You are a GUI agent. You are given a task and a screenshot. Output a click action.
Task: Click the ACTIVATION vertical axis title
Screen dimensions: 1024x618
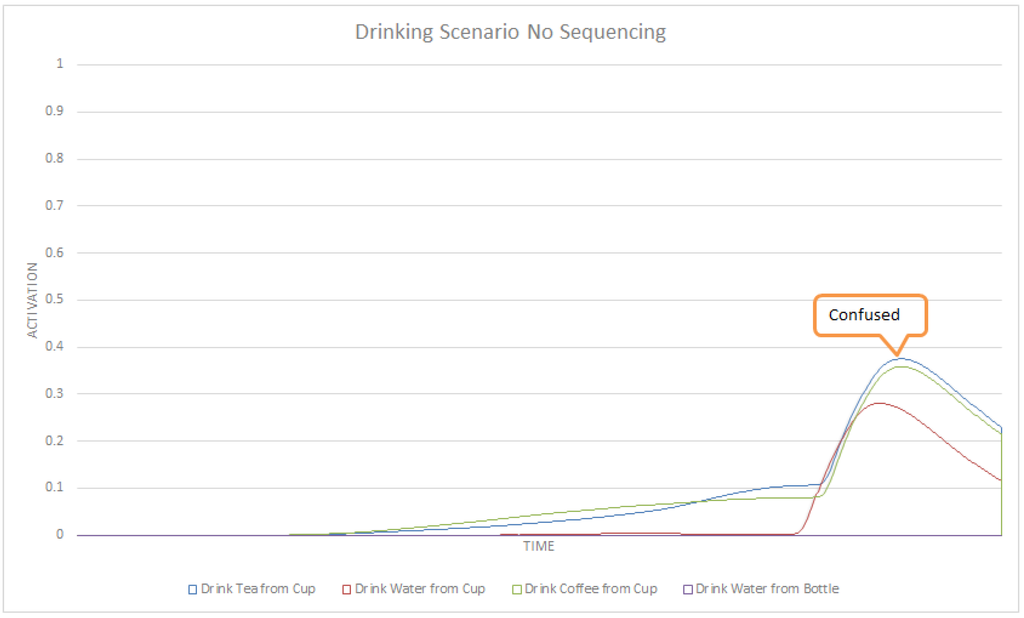pyautogui.click(x=33, y=300)
